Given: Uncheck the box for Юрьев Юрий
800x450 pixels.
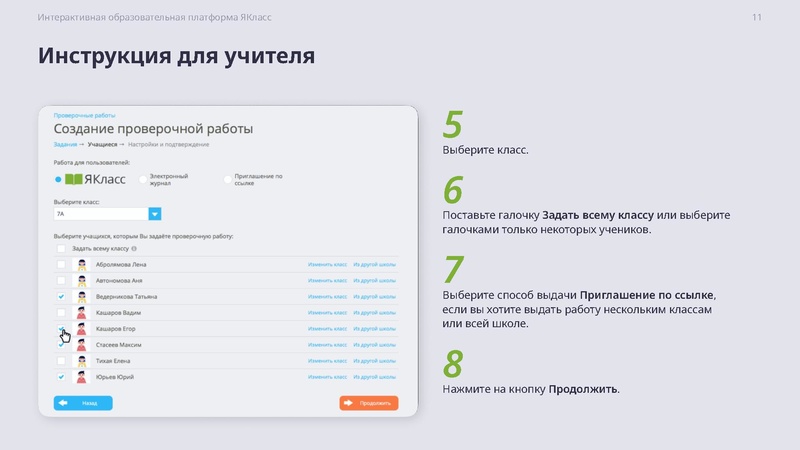Looking at the screenshot, I should tap(61, 377).
